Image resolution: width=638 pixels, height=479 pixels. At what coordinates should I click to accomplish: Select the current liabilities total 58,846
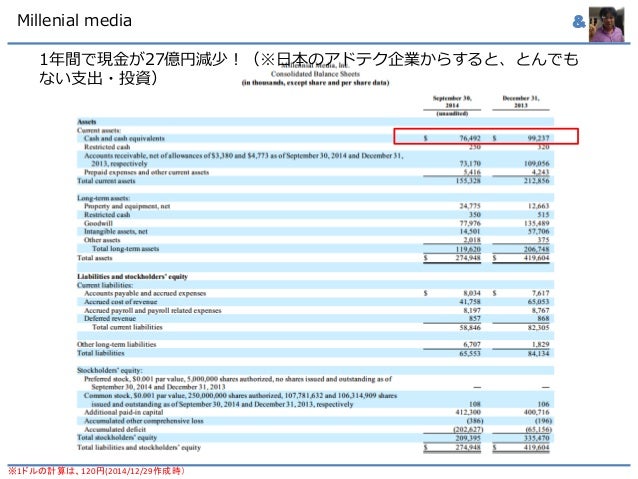pyautogui.click(x=470, y=328)
